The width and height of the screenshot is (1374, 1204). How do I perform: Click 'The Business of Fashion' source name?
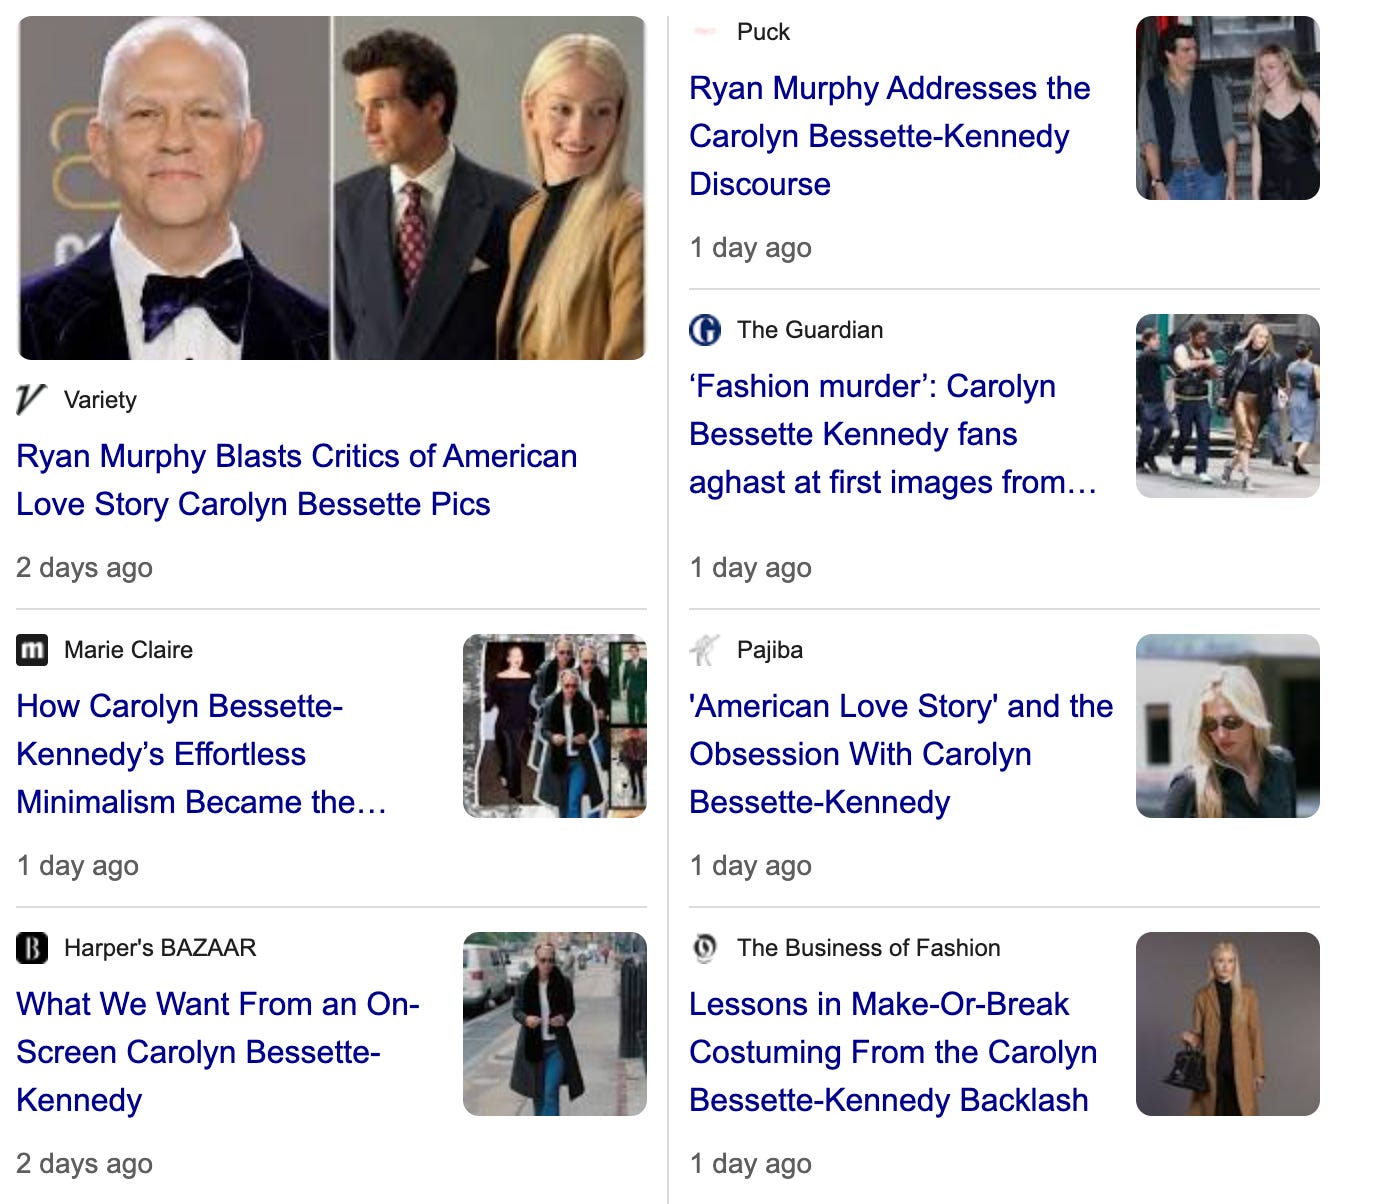pos(869,948)
